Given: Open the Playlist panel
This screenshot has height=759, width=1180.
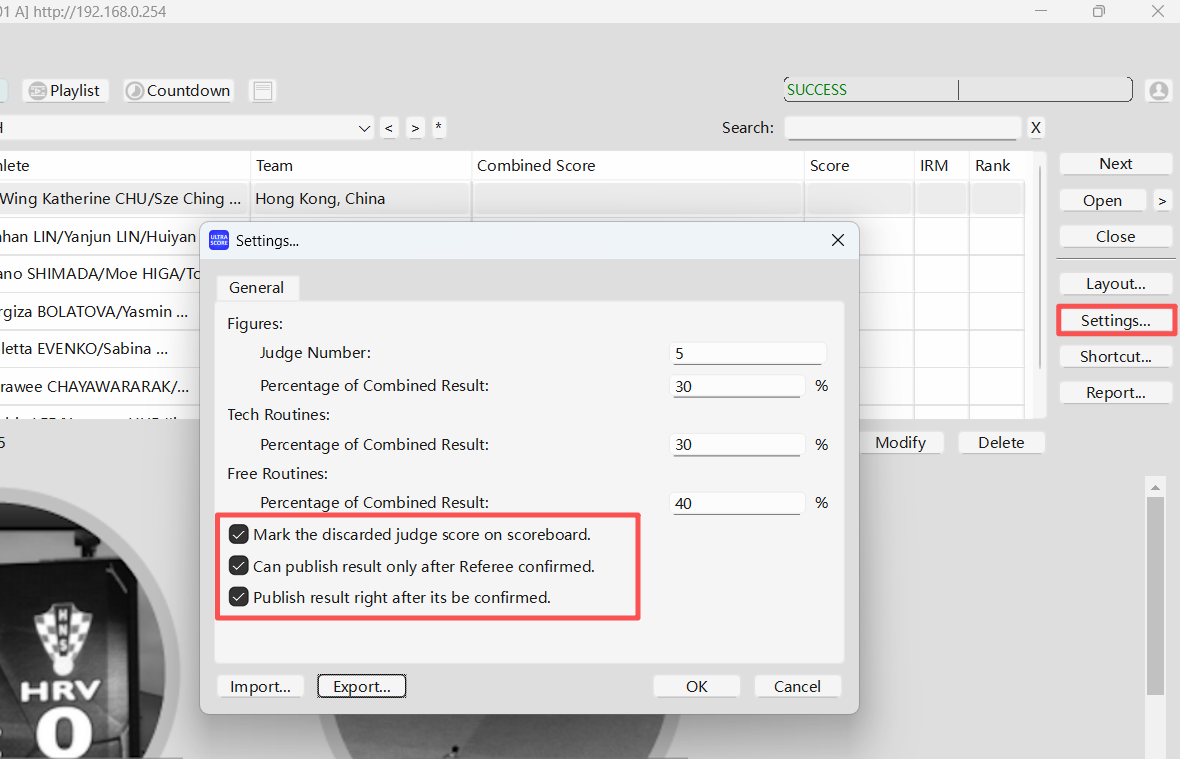Looking at the screenshot, I should pos(65,91).
